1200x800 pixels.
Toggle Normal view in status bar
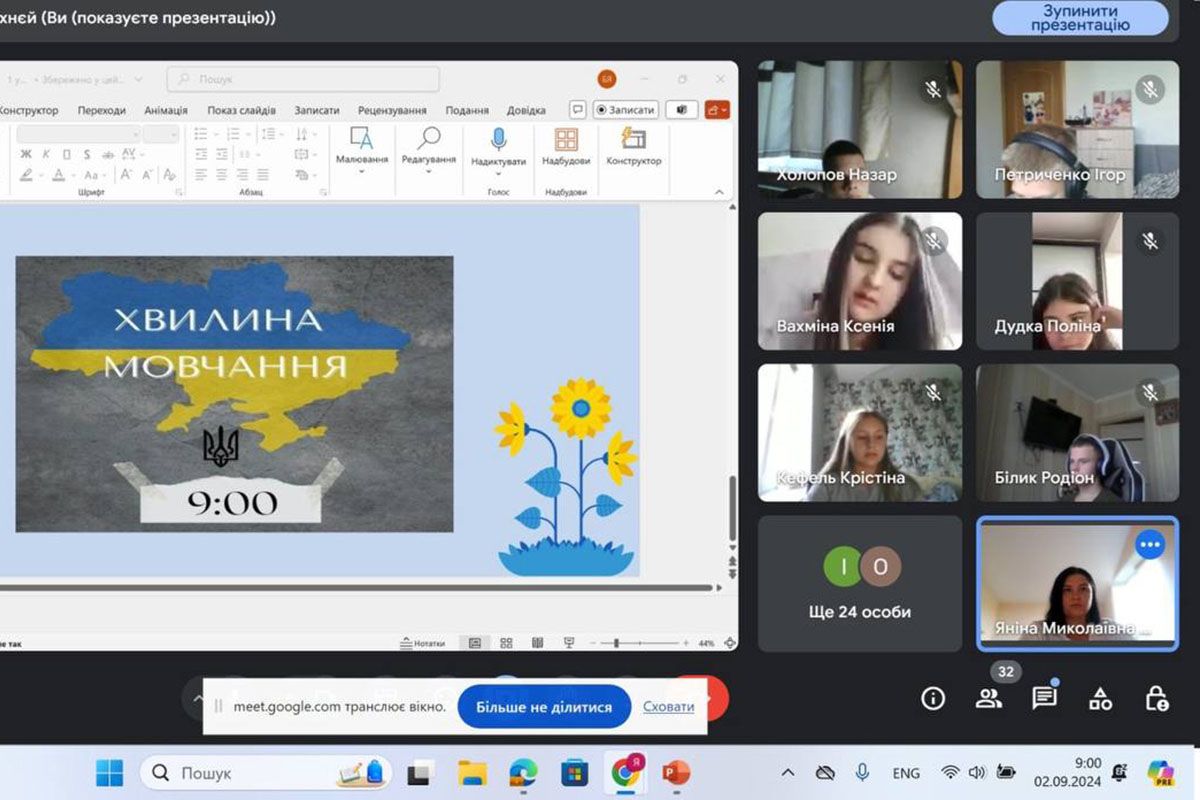474,643
